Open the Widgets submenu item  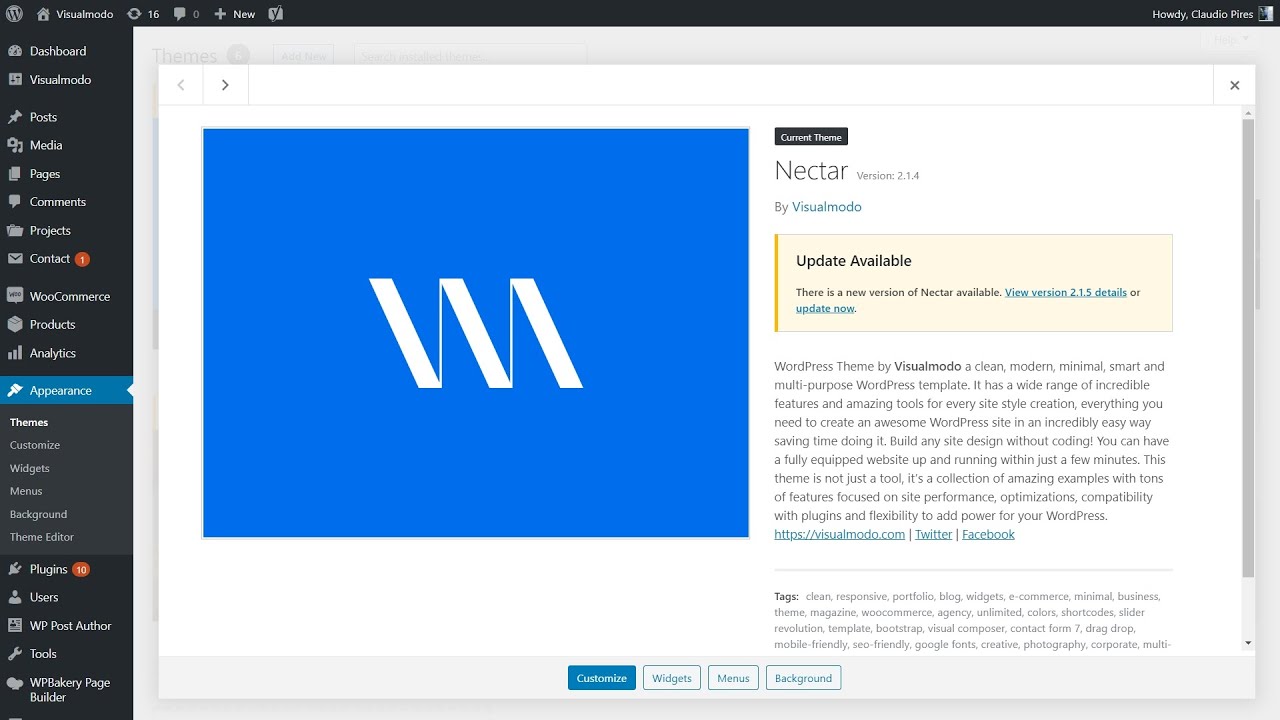(x=30, y=468)
